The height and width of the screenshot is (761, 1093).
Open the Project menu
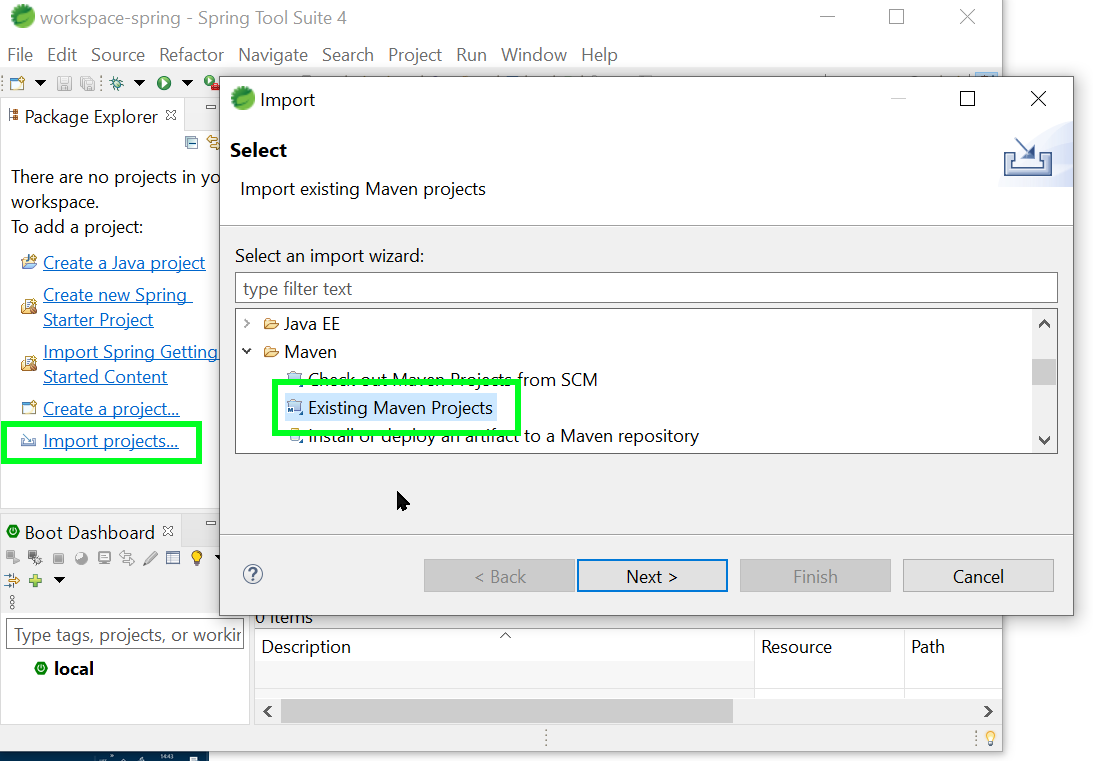(x=415, y=54)
